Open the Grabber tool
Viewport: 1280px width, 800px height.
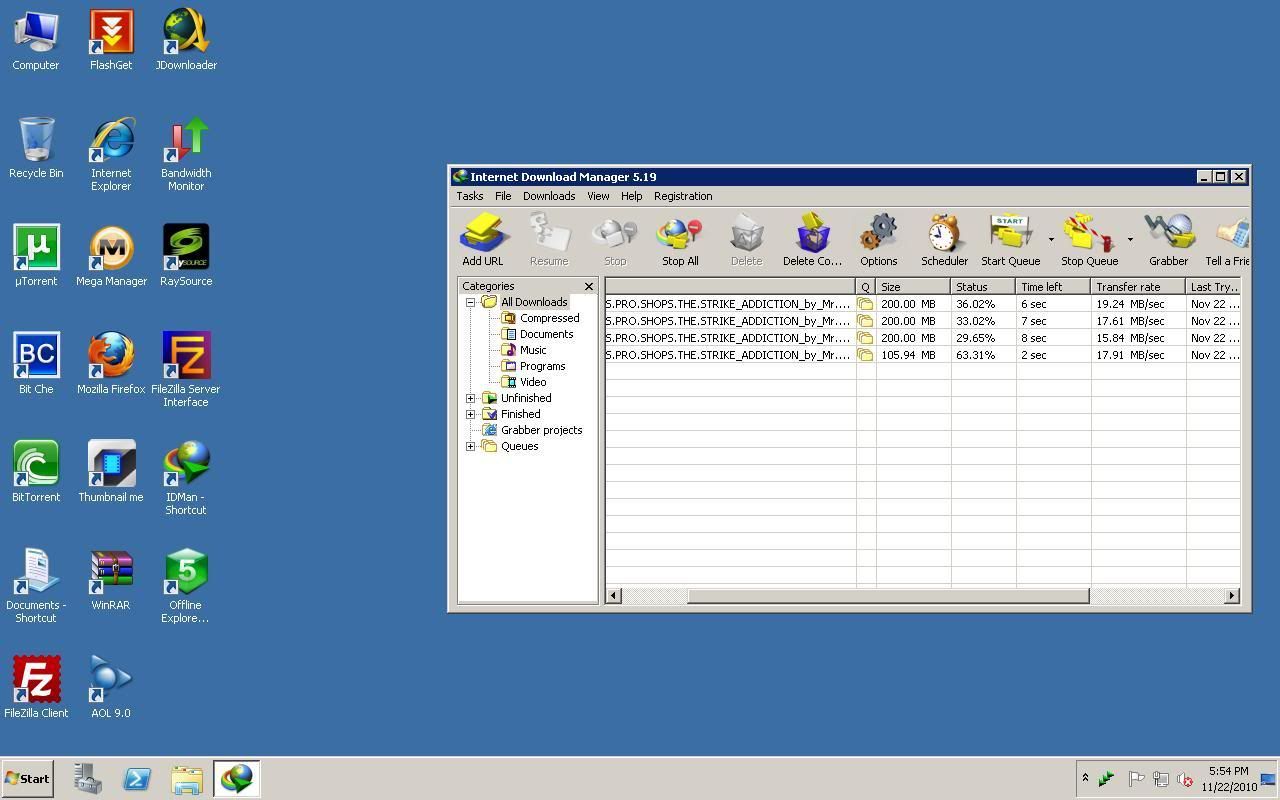click(1168, 239)
